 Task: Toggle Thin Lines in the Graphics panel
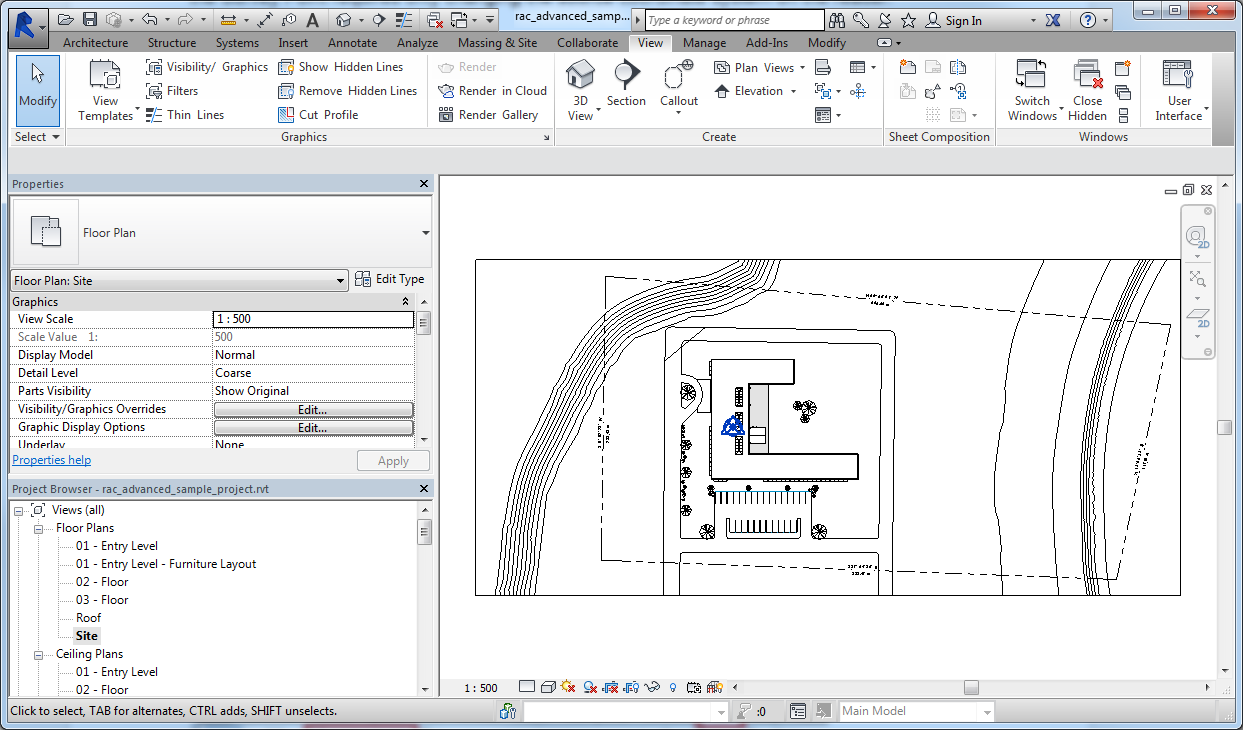(x=185, y=115)
